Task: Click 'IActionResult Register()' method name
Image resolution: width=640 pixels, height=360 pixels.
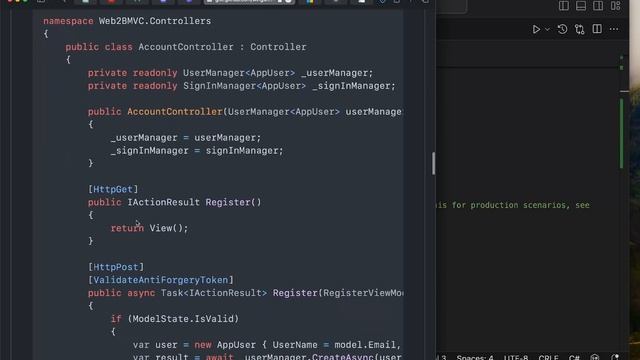Action: click(x=194, y=202)
